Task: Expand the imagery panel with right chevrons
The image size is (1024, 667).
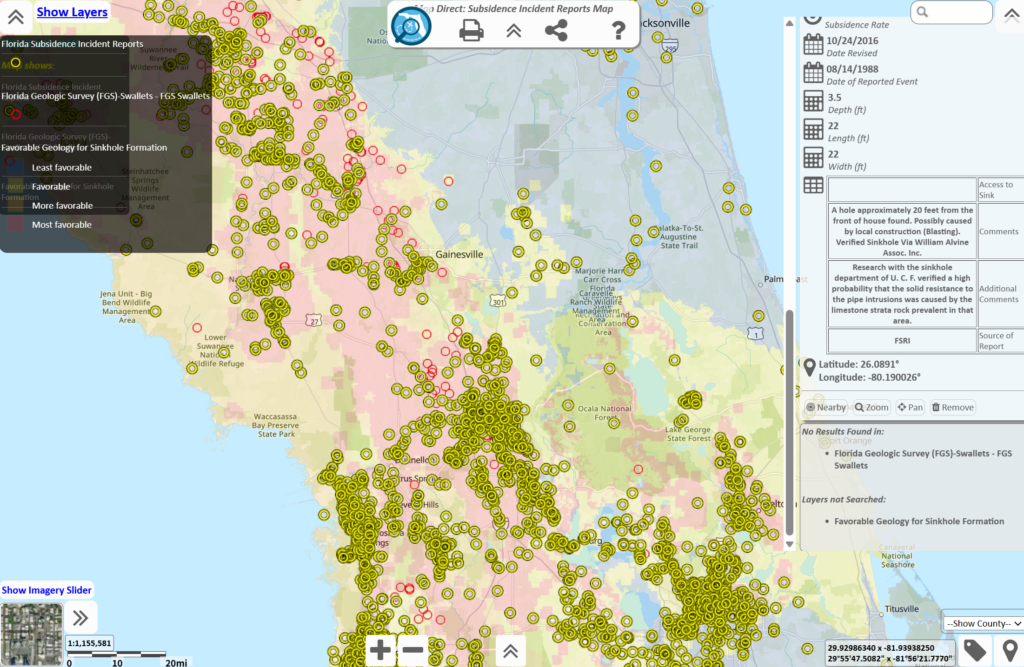Action: coord(81,618)
